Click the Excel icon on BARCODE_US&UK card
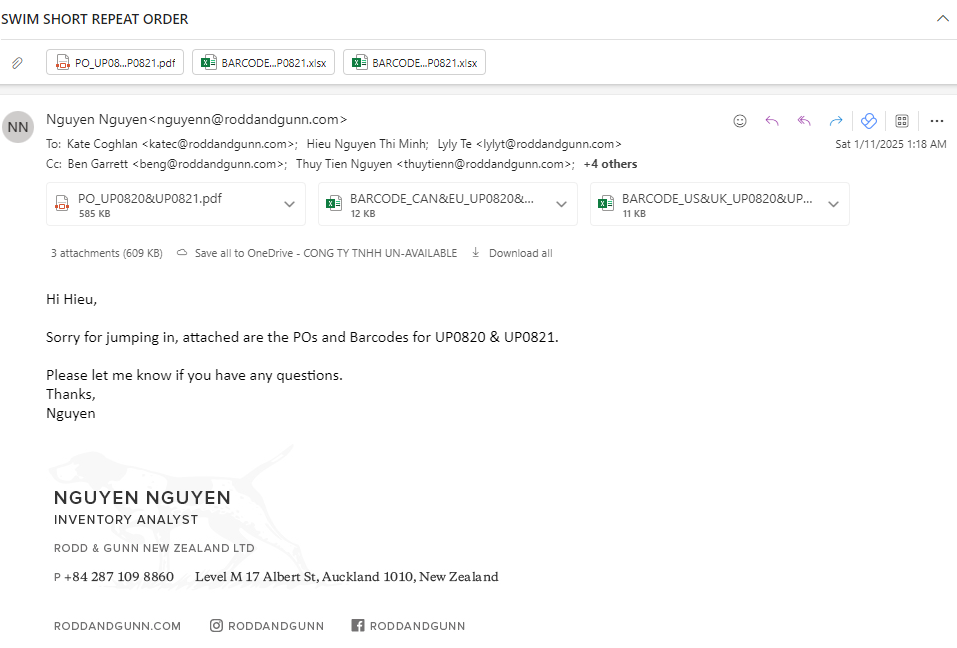 tap(605, 203)
